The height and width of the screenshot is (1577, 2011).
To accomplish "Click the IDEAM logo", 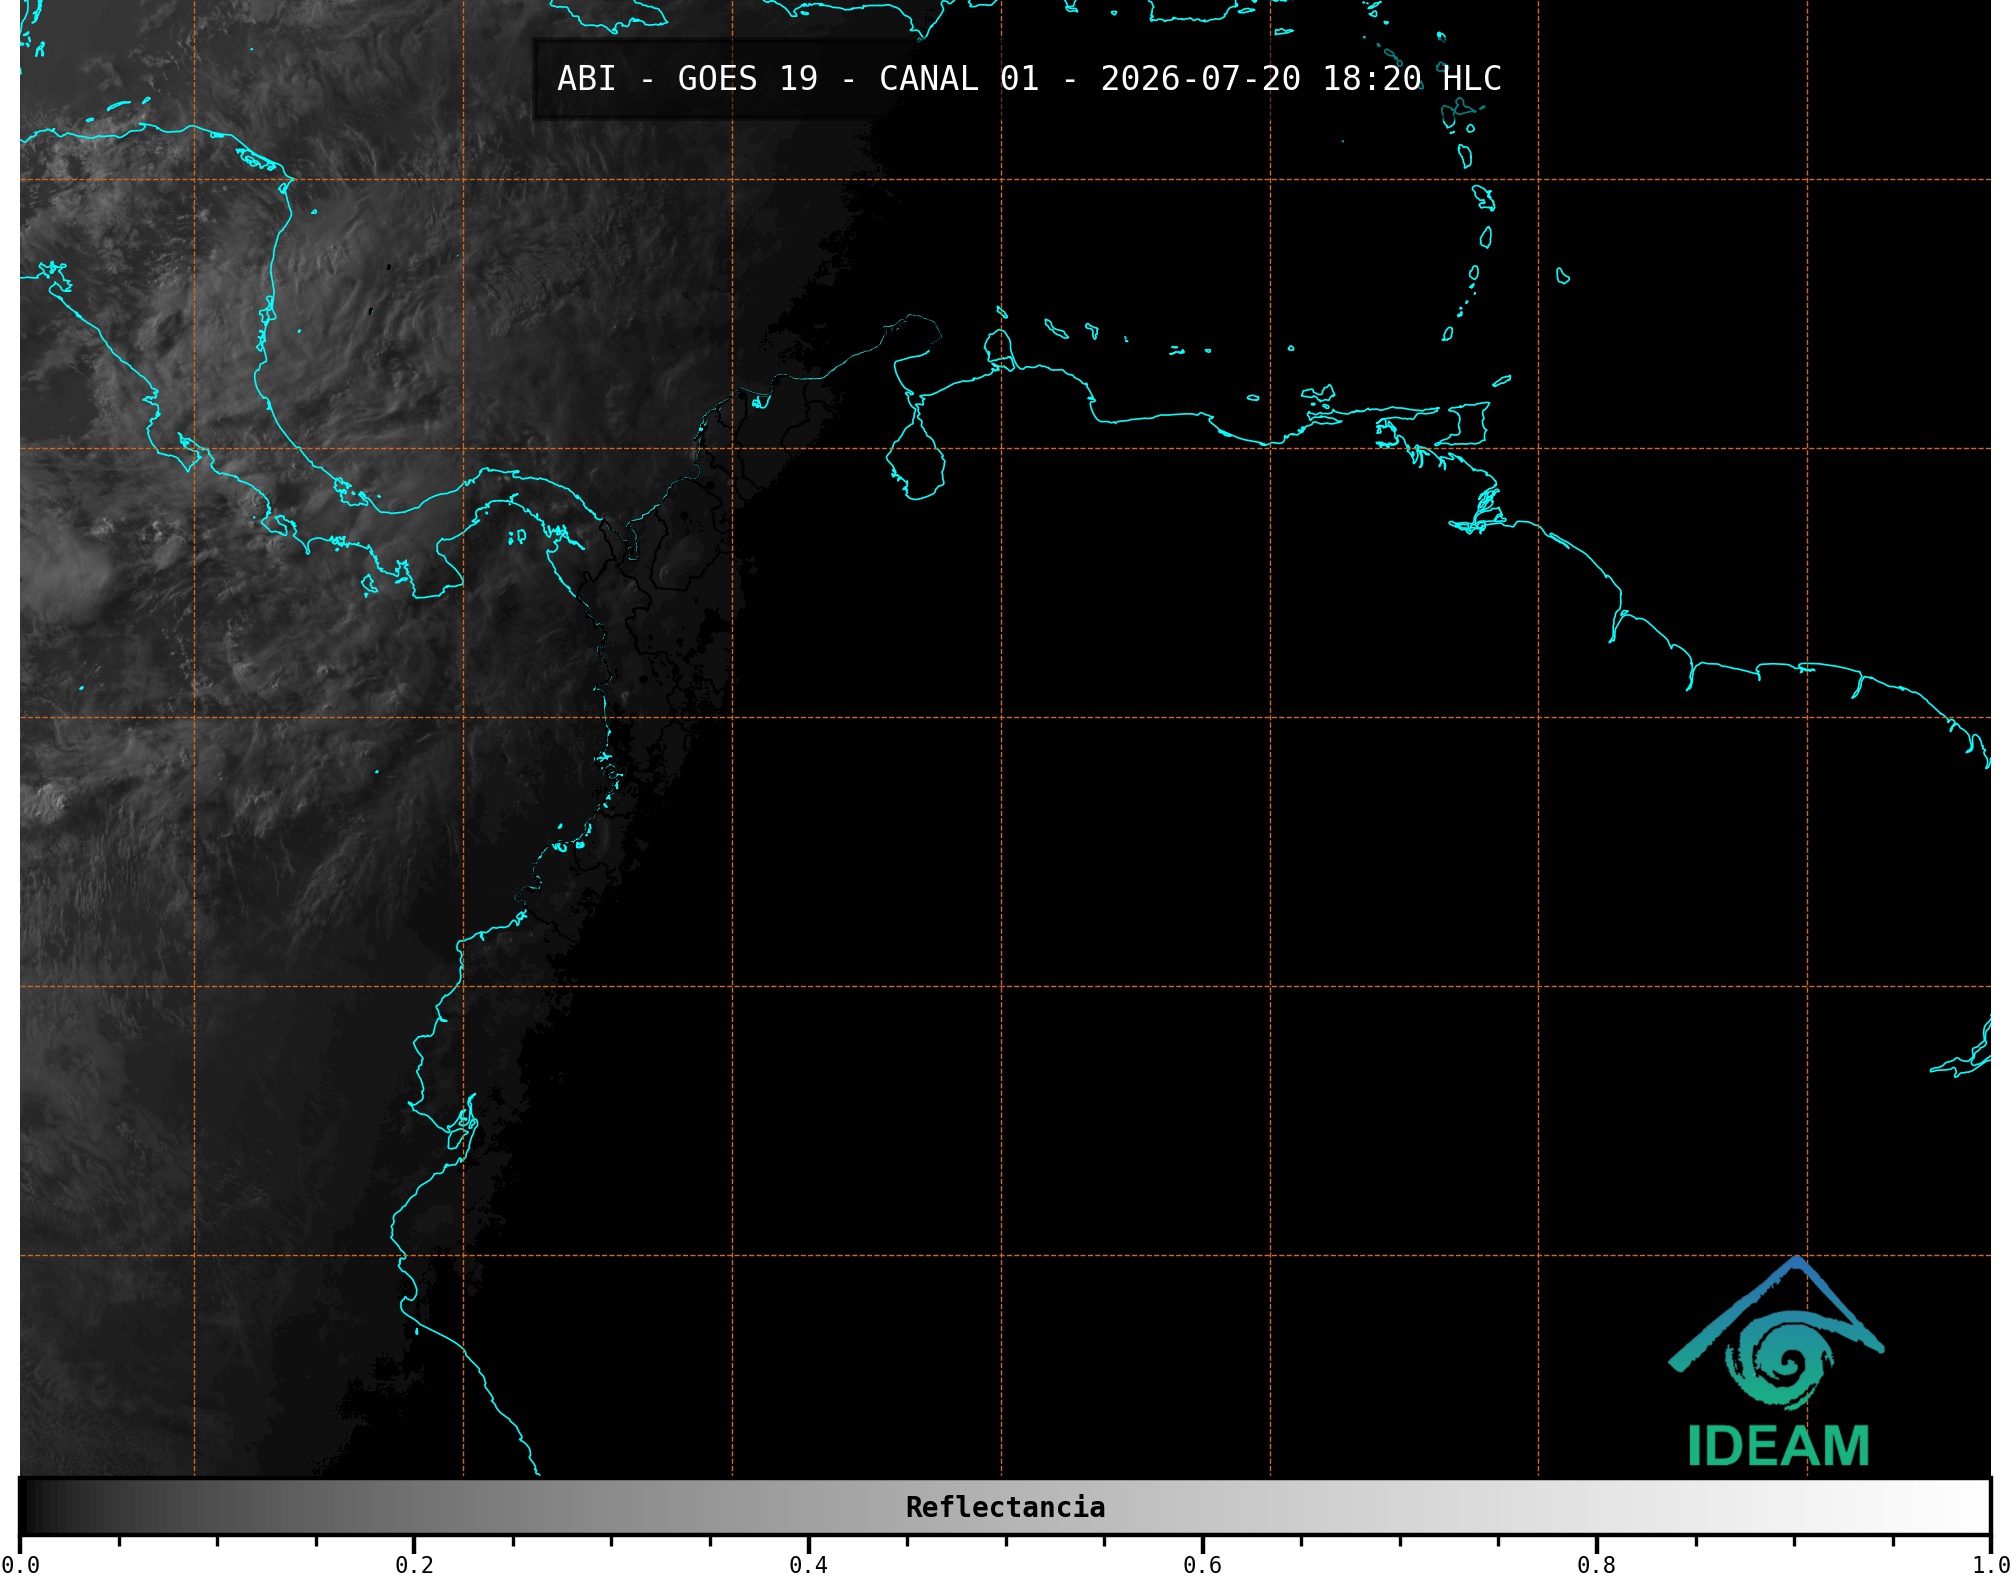I will (x=1776, y=1362).
